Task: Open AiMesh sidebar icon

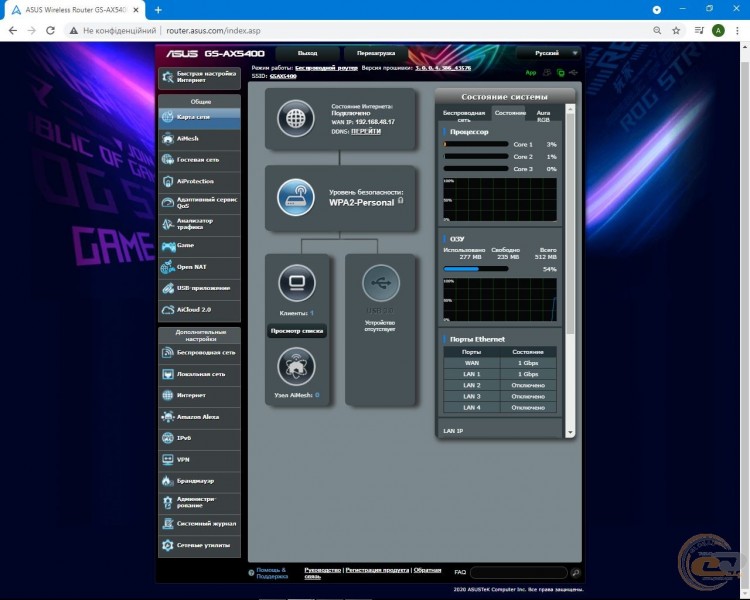Action: point(167,138)
